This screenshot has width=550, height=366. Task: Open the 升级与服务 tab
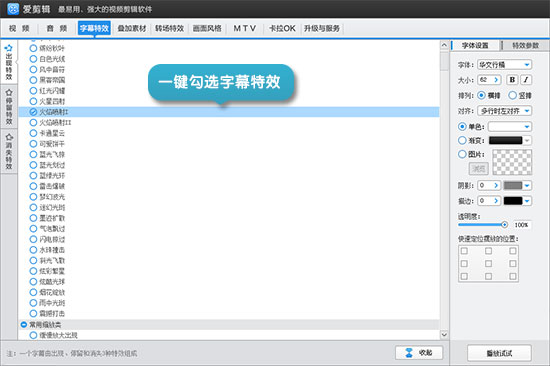click(x=322, y=28)
